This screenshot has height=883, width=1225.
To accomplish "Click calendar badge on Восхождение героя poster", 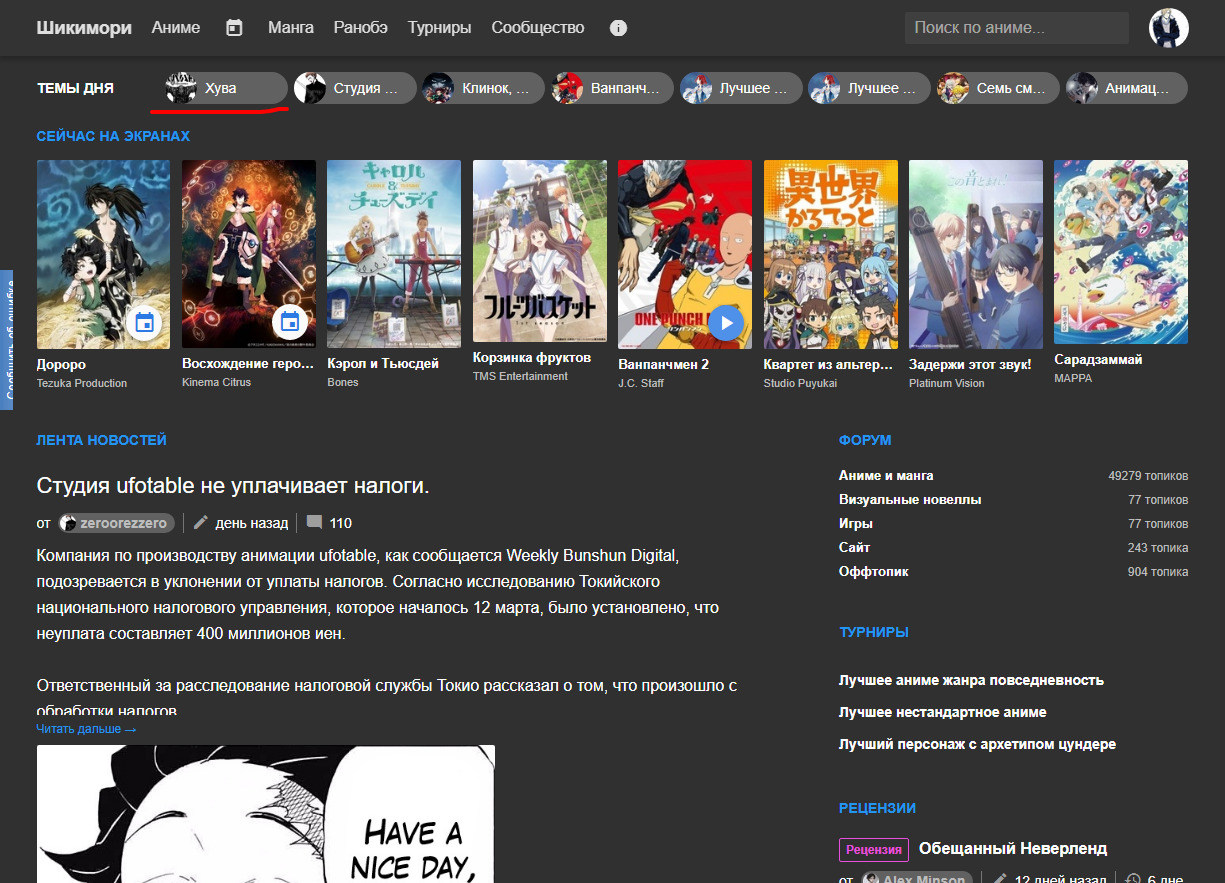I will [290, 322].
